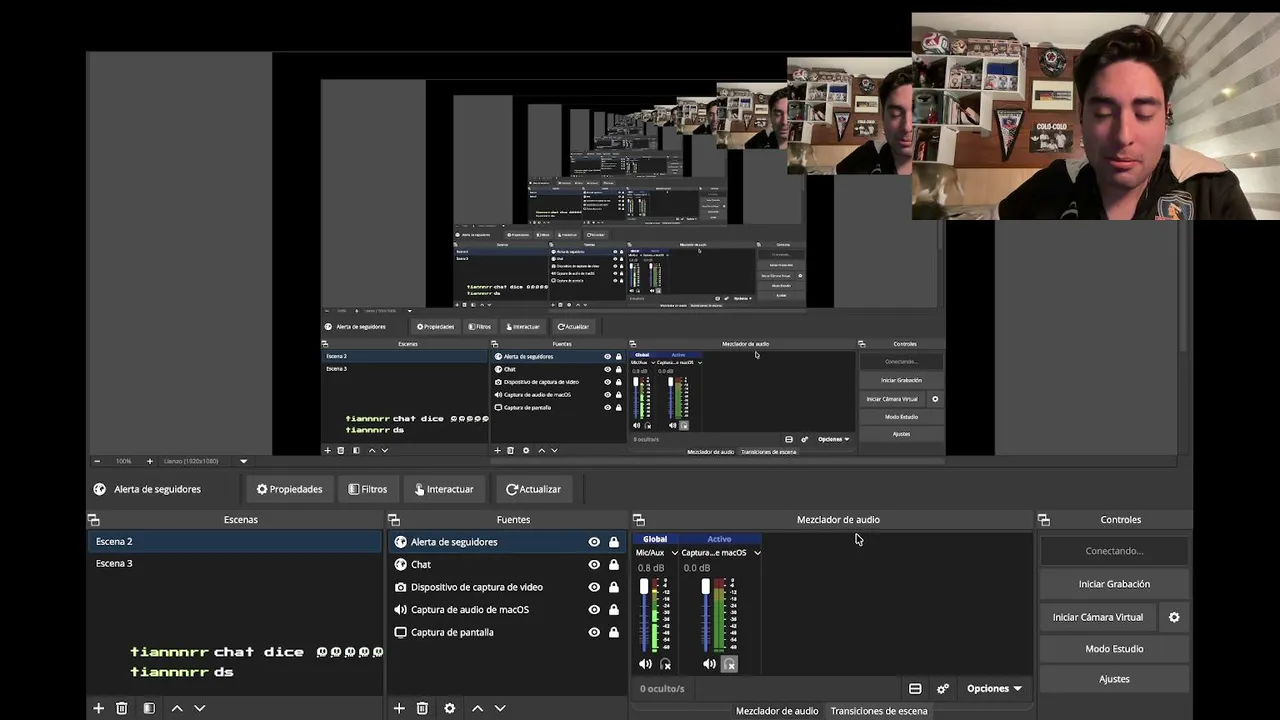1280x720 pixels.
Task: Select the Chat source row
Action: [505, 565]
